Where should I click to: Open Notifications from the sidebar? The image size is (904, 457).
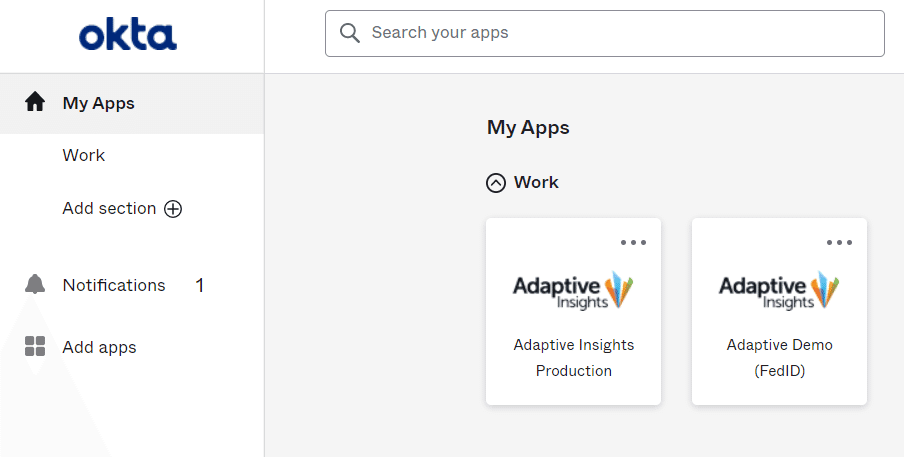click(x=114, y=285)
